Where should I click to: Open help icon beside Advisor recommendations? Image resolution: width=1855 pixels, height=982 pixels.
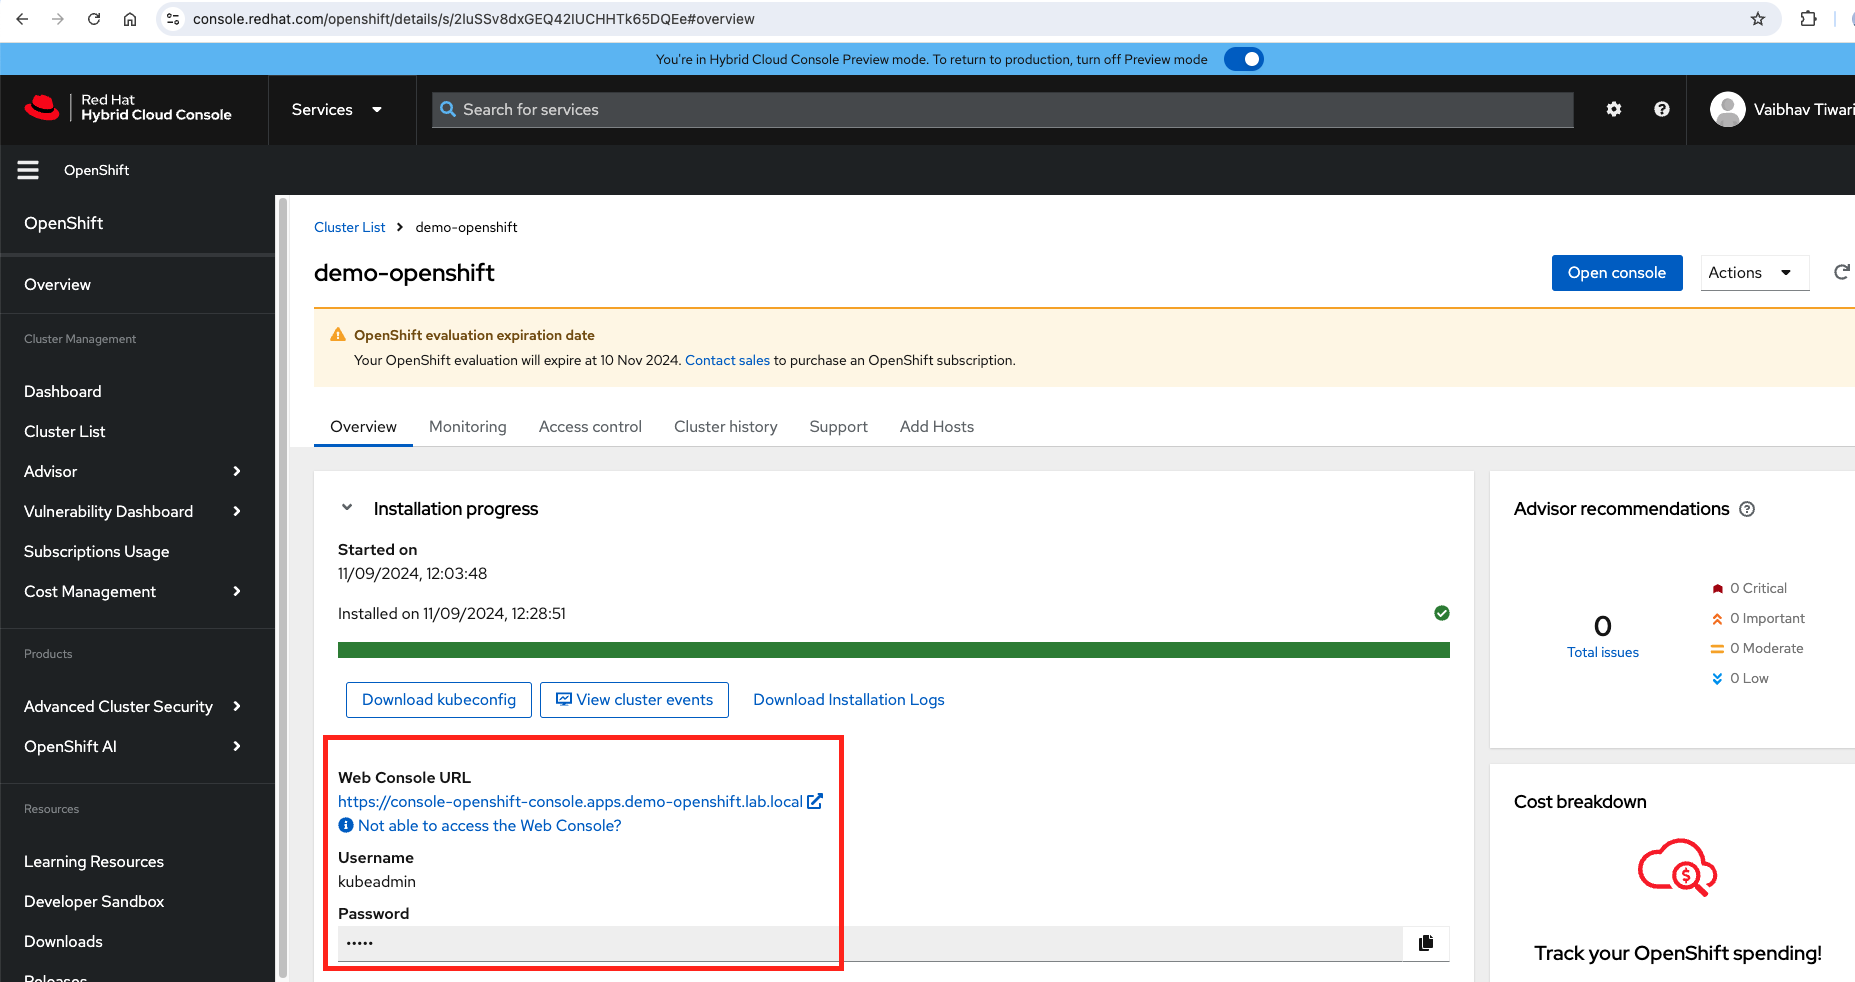[x=1747, y=509]
